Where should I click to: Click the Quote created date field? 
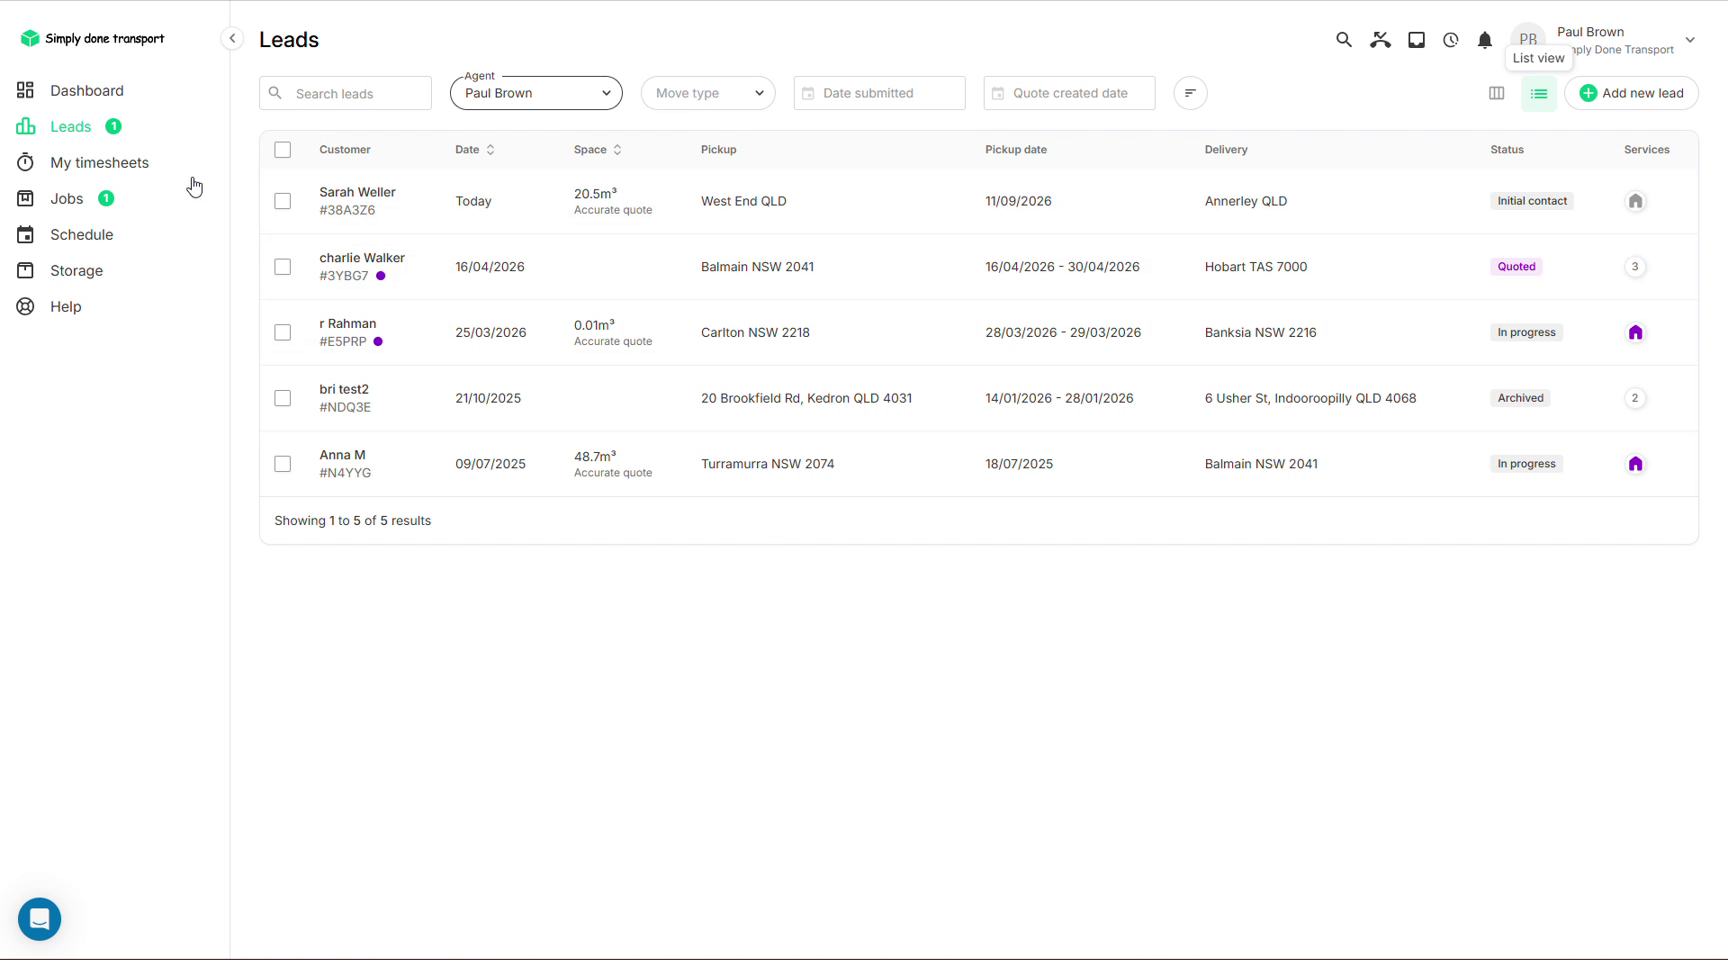(x=1069, y=93)
